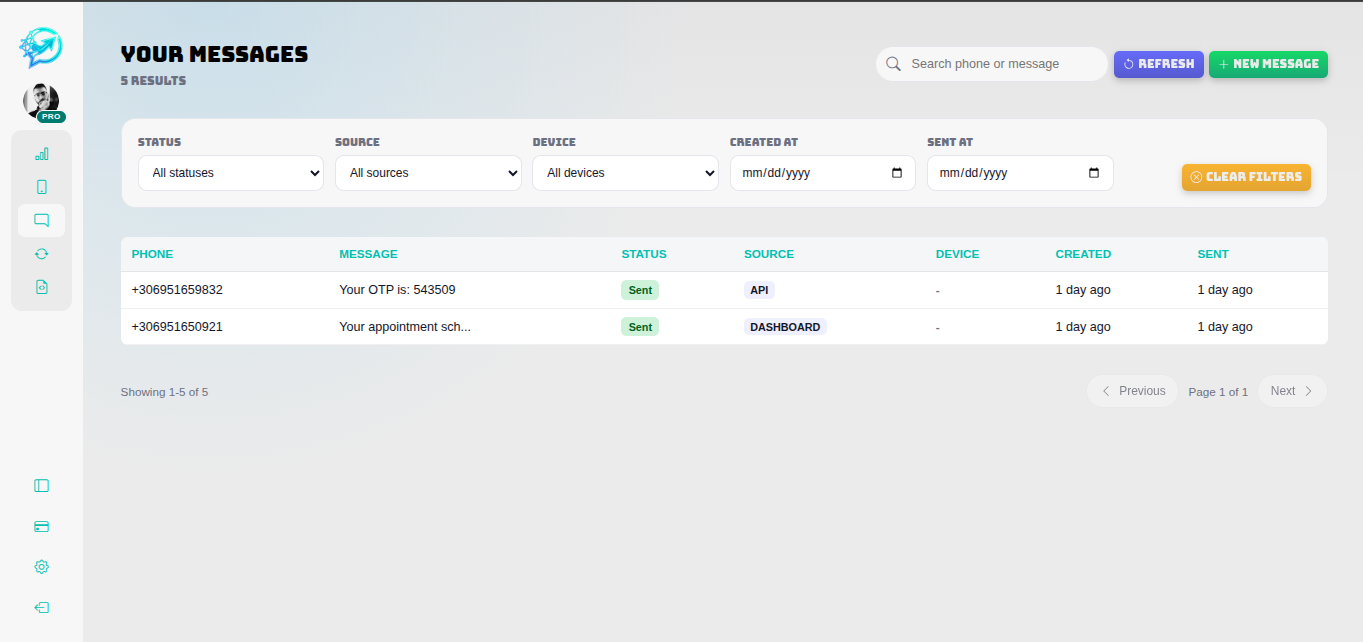Go to Previous page
The width and height of the screenshot is (1363, 642).
[x=1133, y=391]
